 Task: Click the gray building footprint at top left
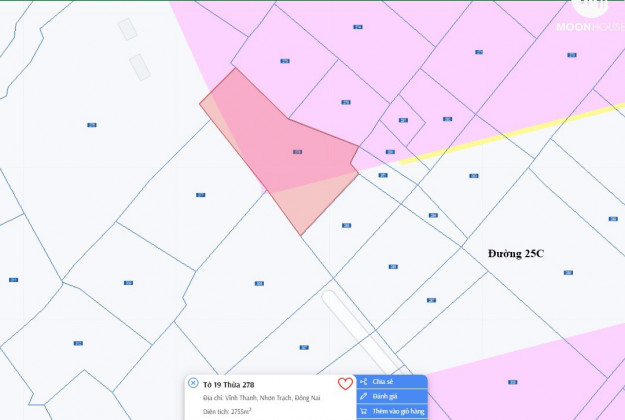pos(128,30)
